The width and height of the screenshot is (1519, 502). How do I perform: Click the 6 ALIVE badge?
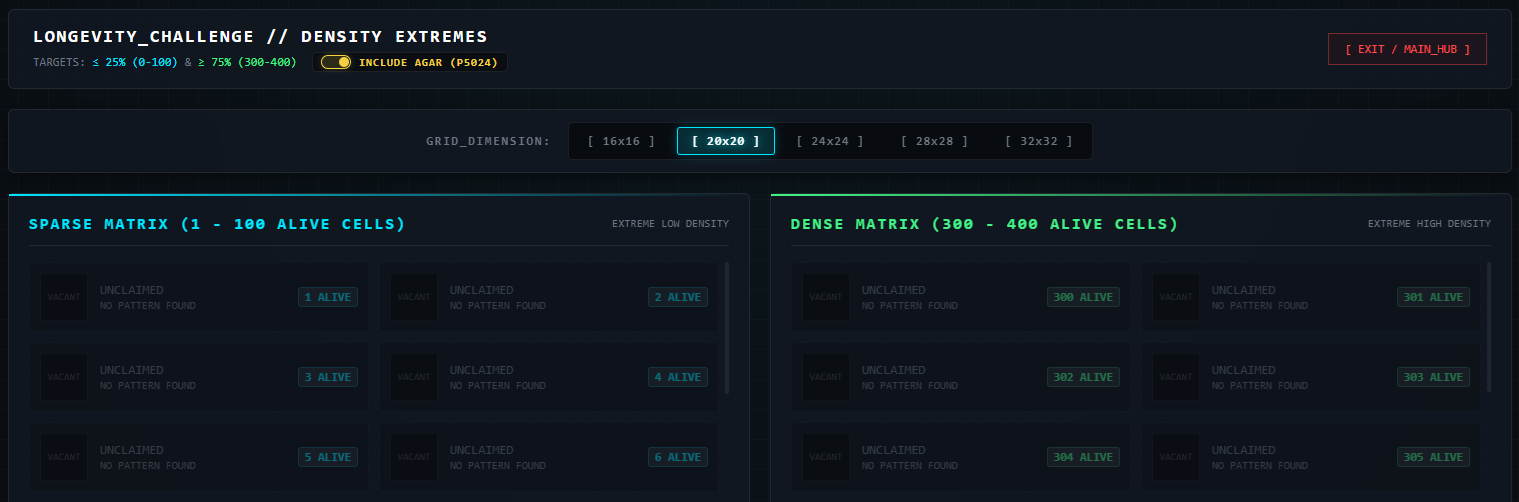tap(678, 457)
